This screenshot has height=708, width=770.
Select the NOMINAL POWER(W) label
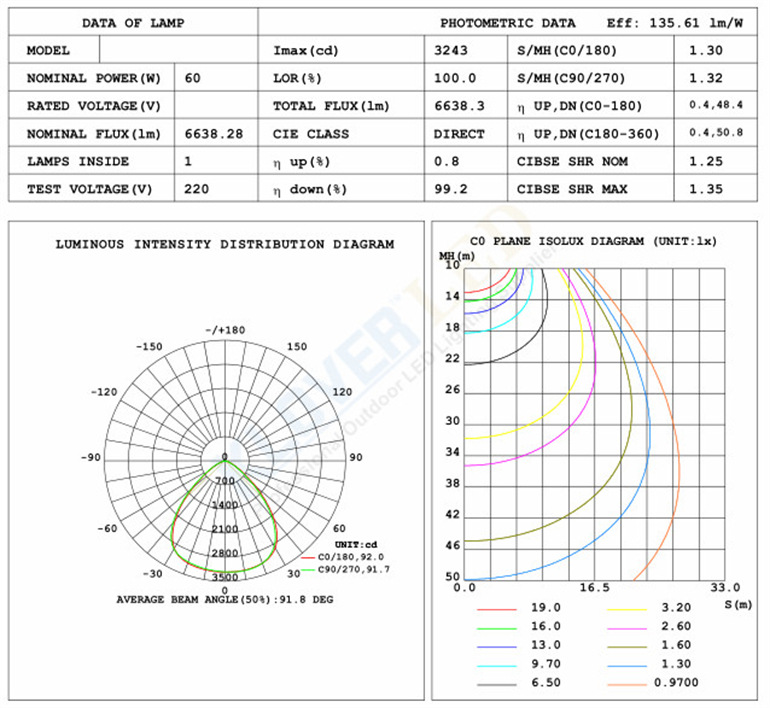click(93, 78)
